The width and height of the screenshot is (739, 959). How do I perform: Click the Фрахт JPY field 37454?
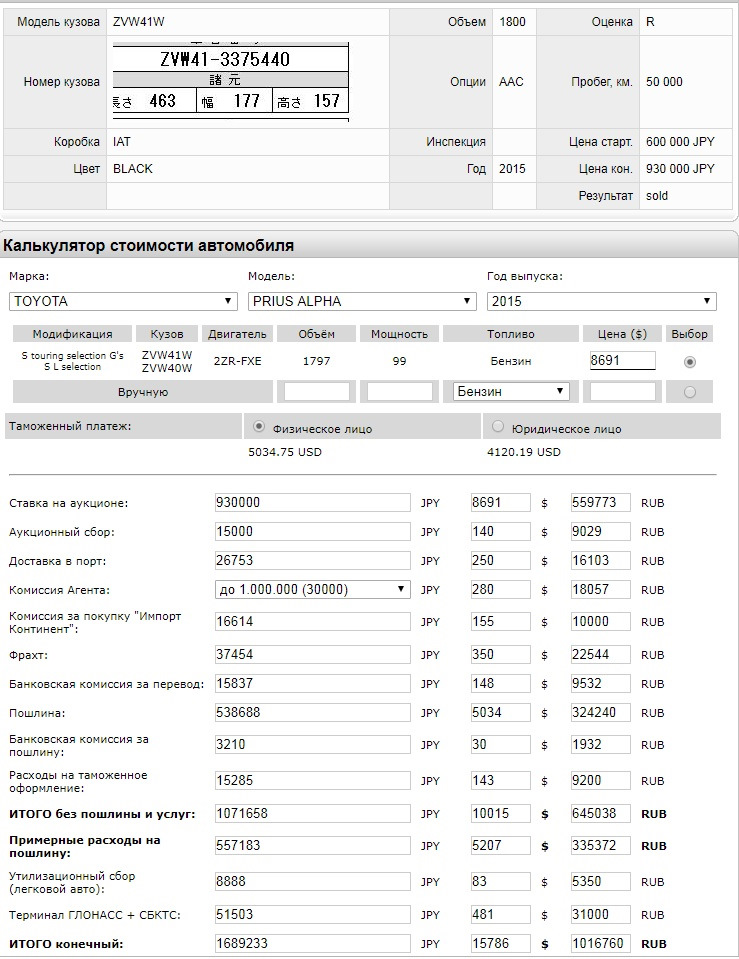313,654
